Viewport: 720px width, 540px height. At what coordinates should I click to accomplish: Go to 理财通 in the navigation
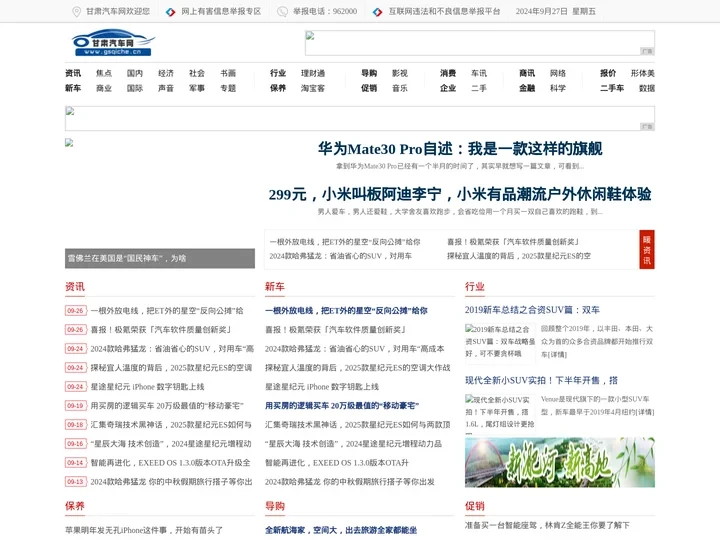point(313,73)
